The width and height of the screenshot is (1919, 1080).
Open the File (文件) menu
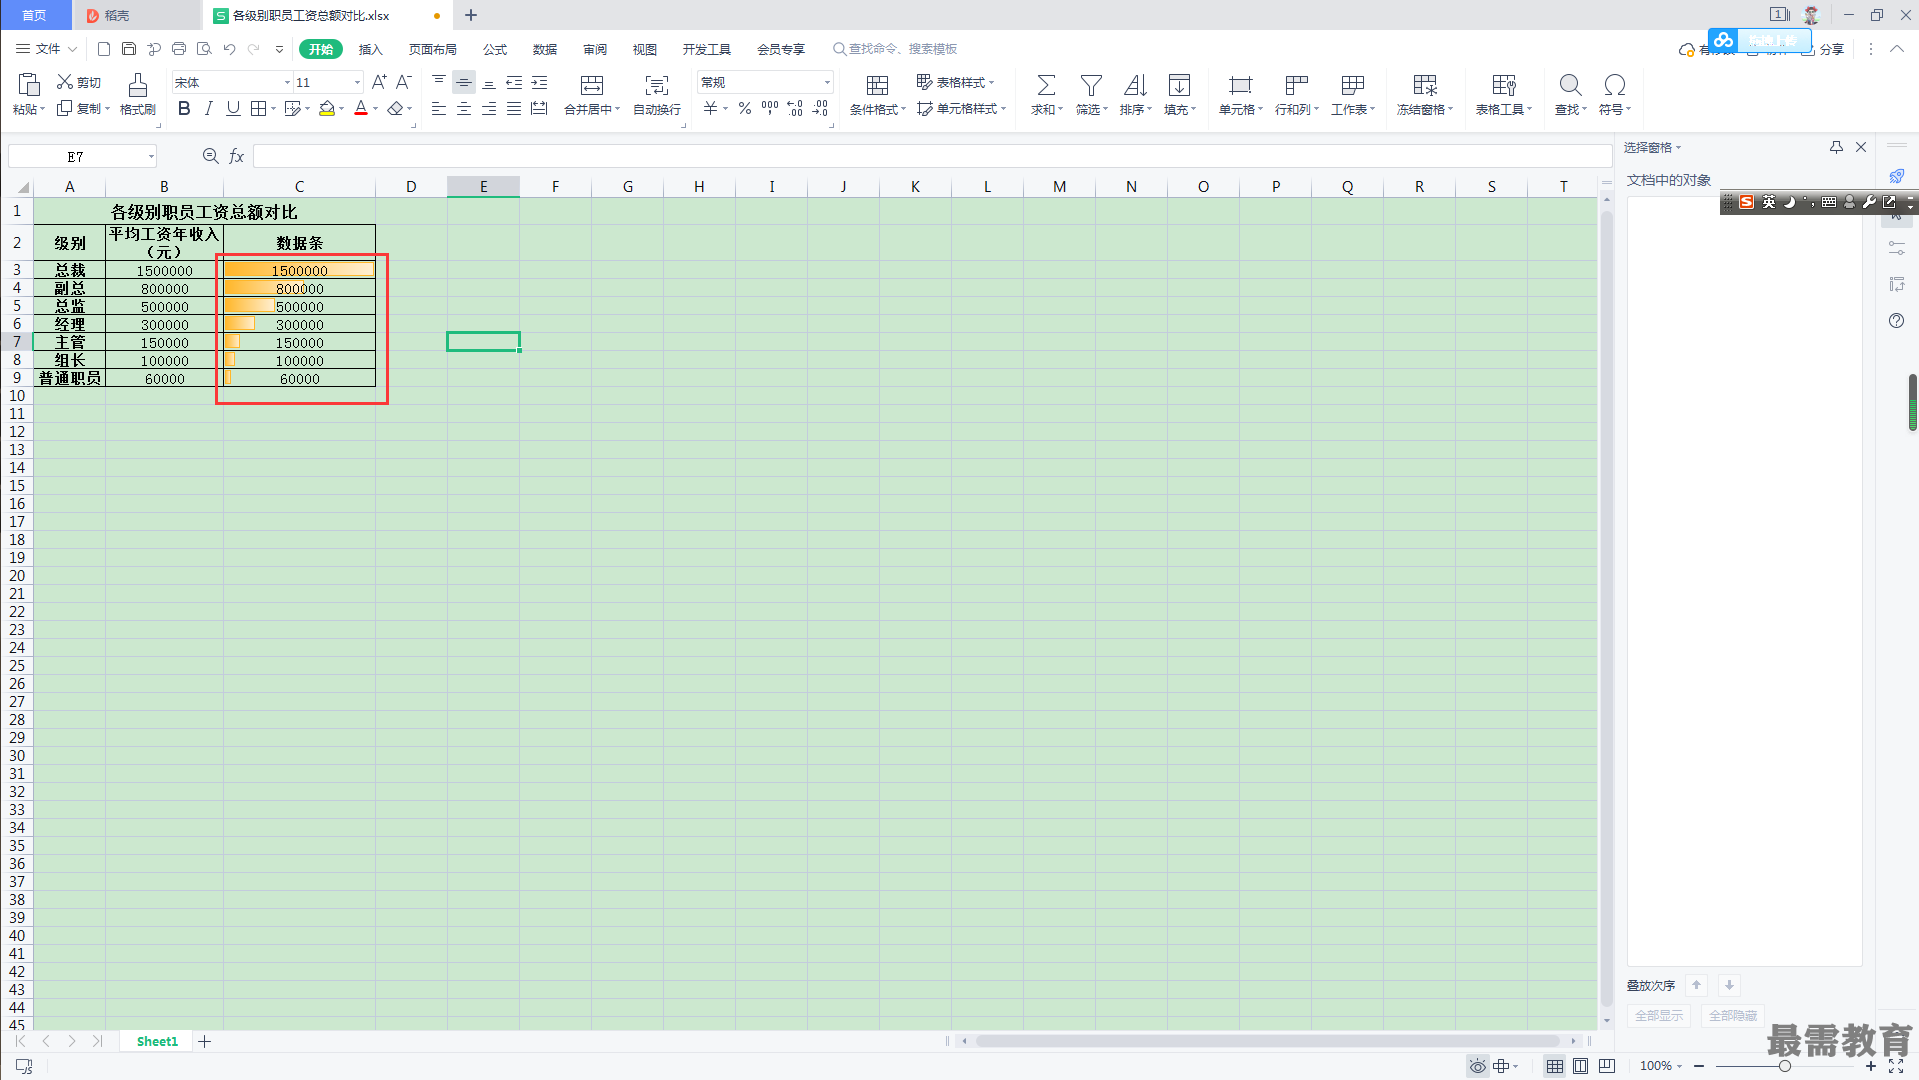(46, 49)
